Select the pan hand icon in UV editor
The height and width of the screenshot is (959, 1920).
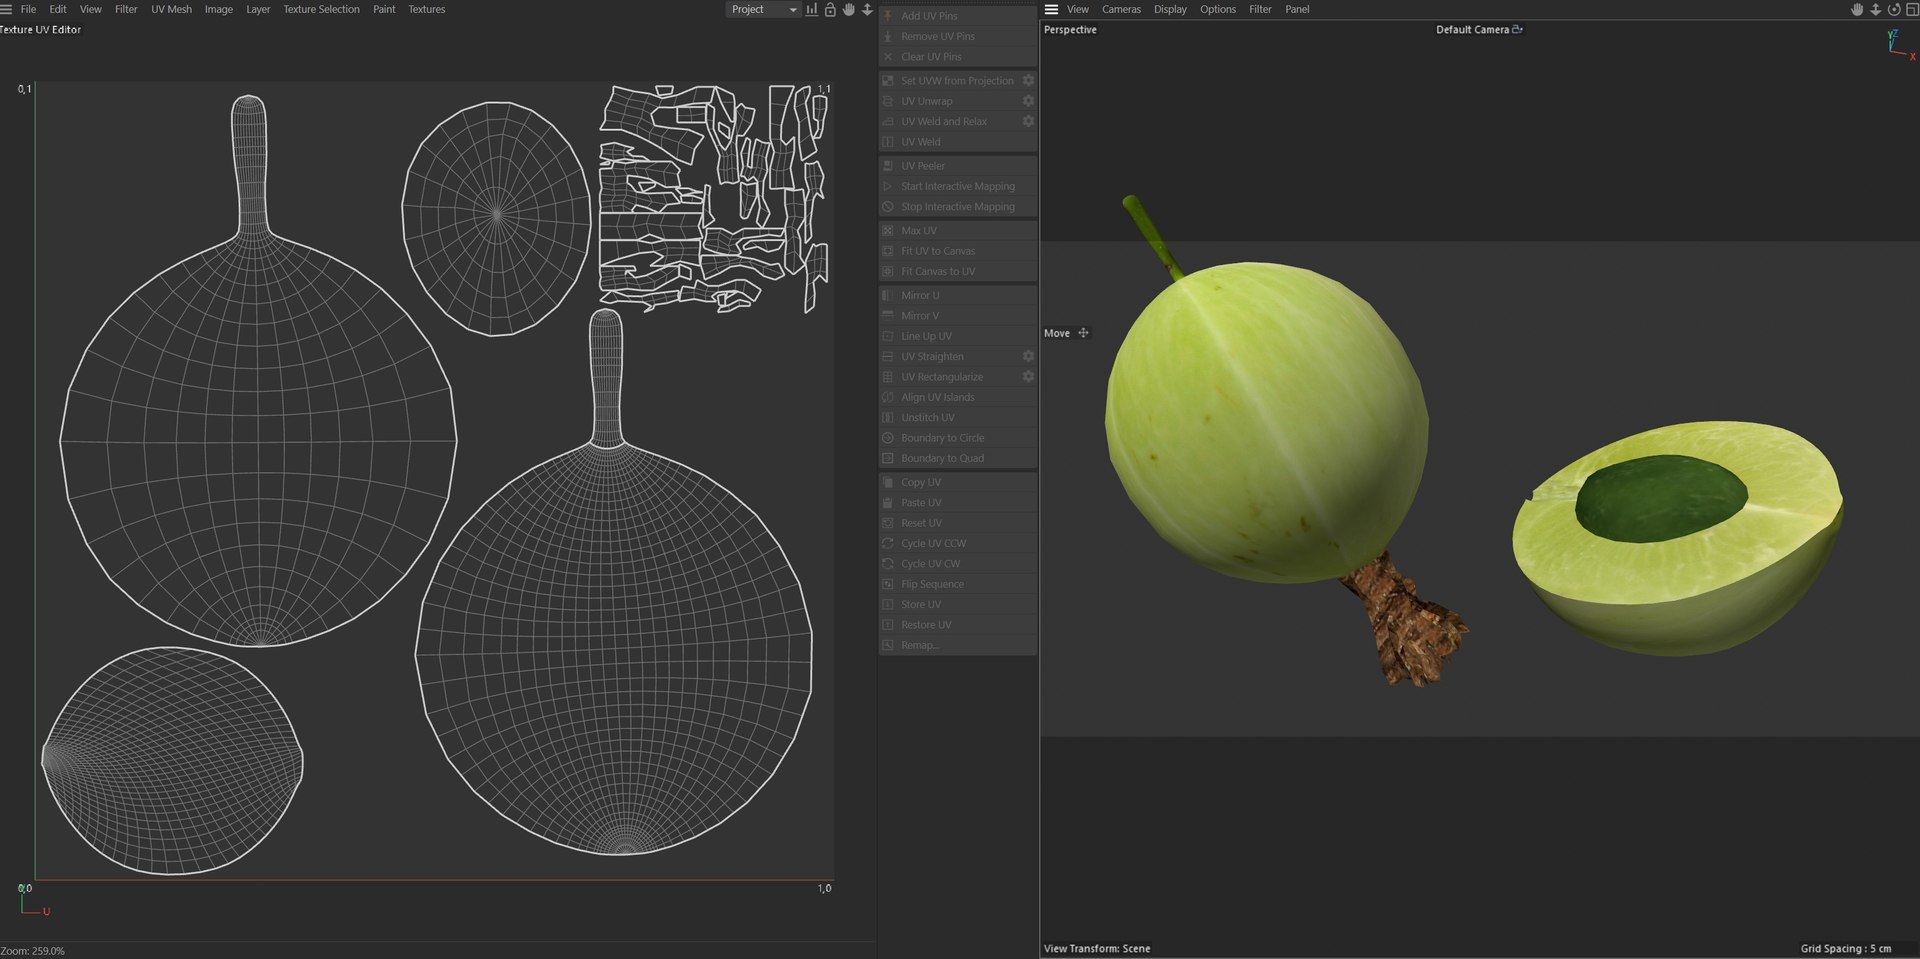(x=849, y=9)
